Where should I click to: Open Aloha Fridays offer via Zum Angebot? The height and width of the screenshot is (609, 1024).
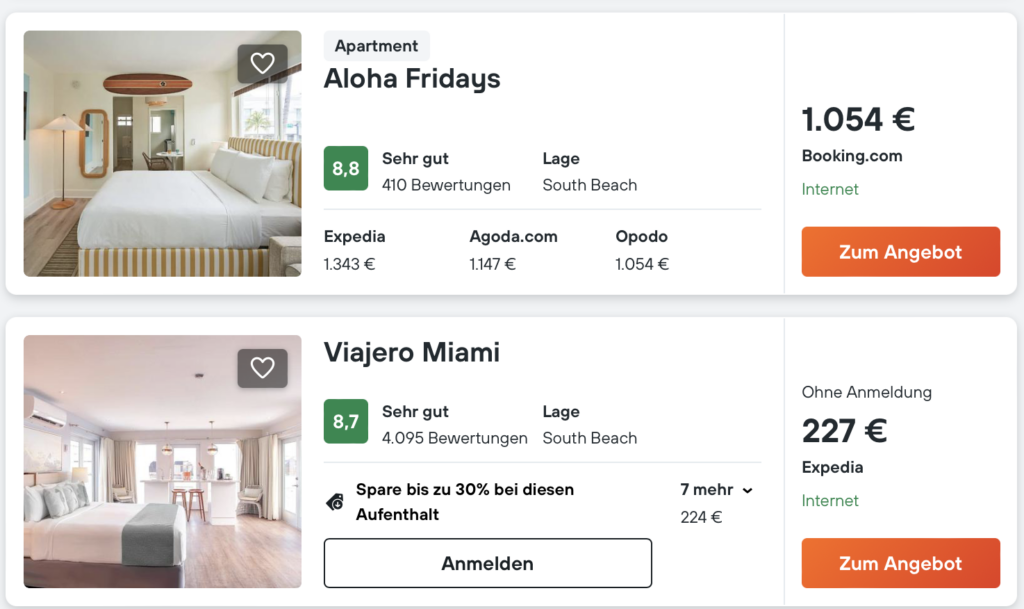[900, 252]
